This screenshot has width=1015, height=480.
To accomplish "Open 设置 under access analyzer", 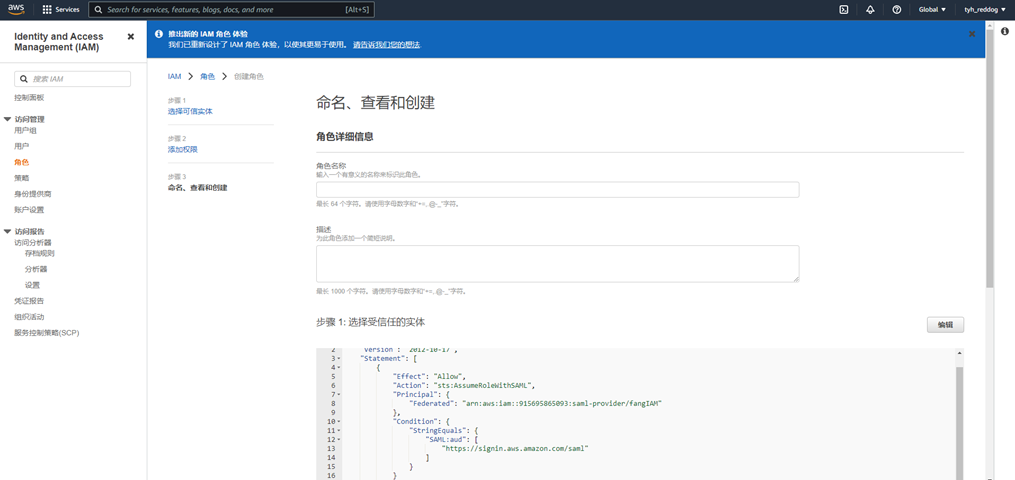I will pyautogui.click(x=32, y=285).
